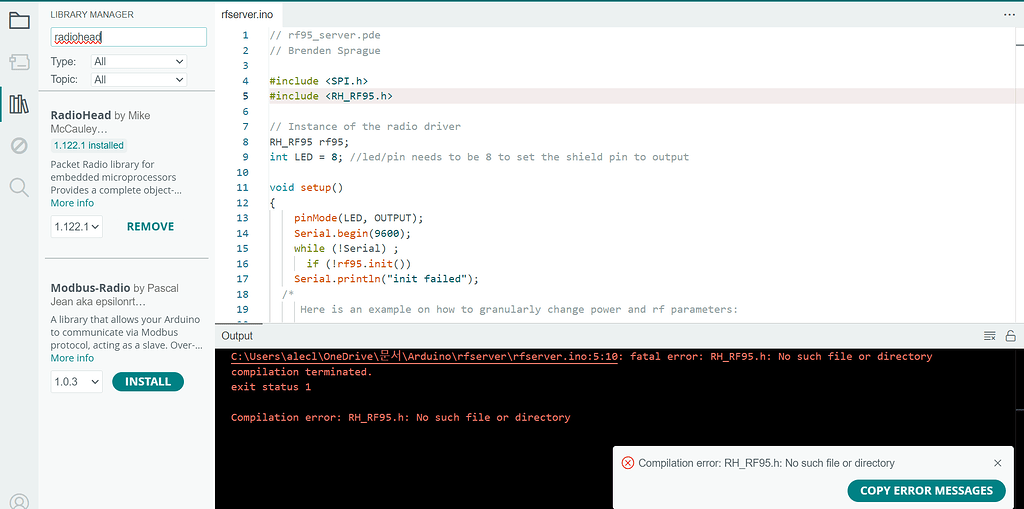This screenshot has width=1024, height=509.
Task: Click line number 5 in gutter
Action: (245, 96)
